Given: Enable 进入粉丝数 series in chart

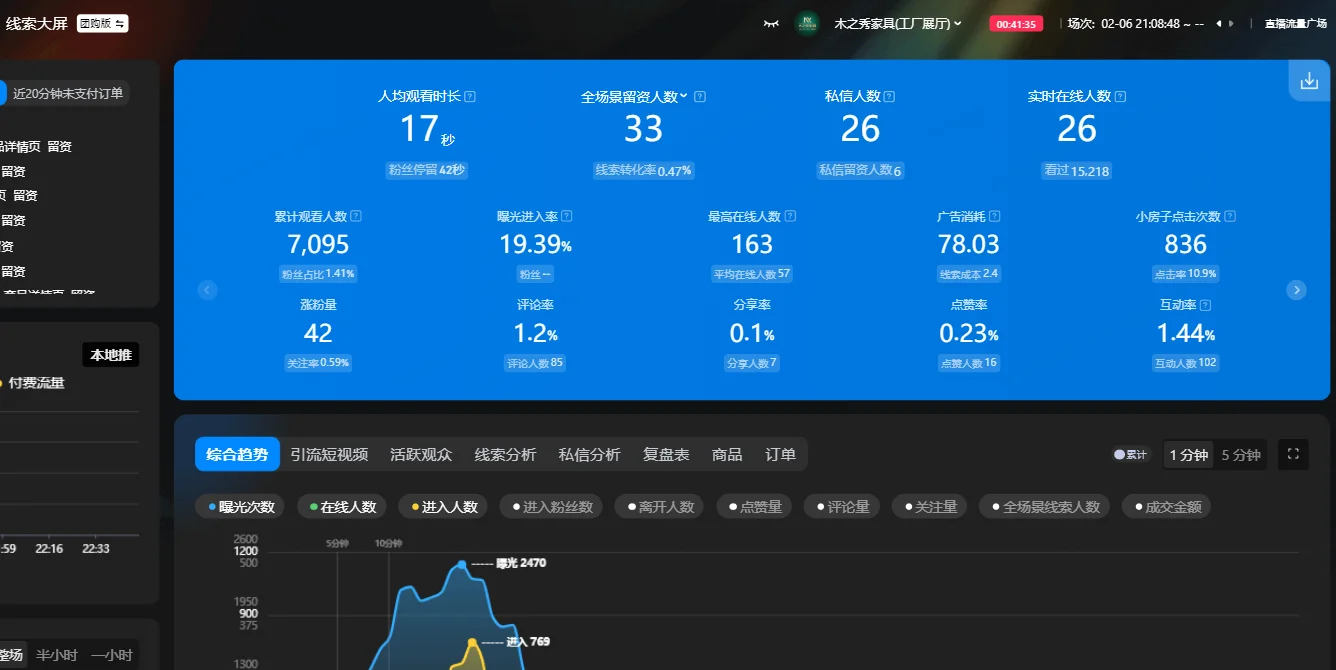Looking at the screenshot, I should tap(552, 507).
